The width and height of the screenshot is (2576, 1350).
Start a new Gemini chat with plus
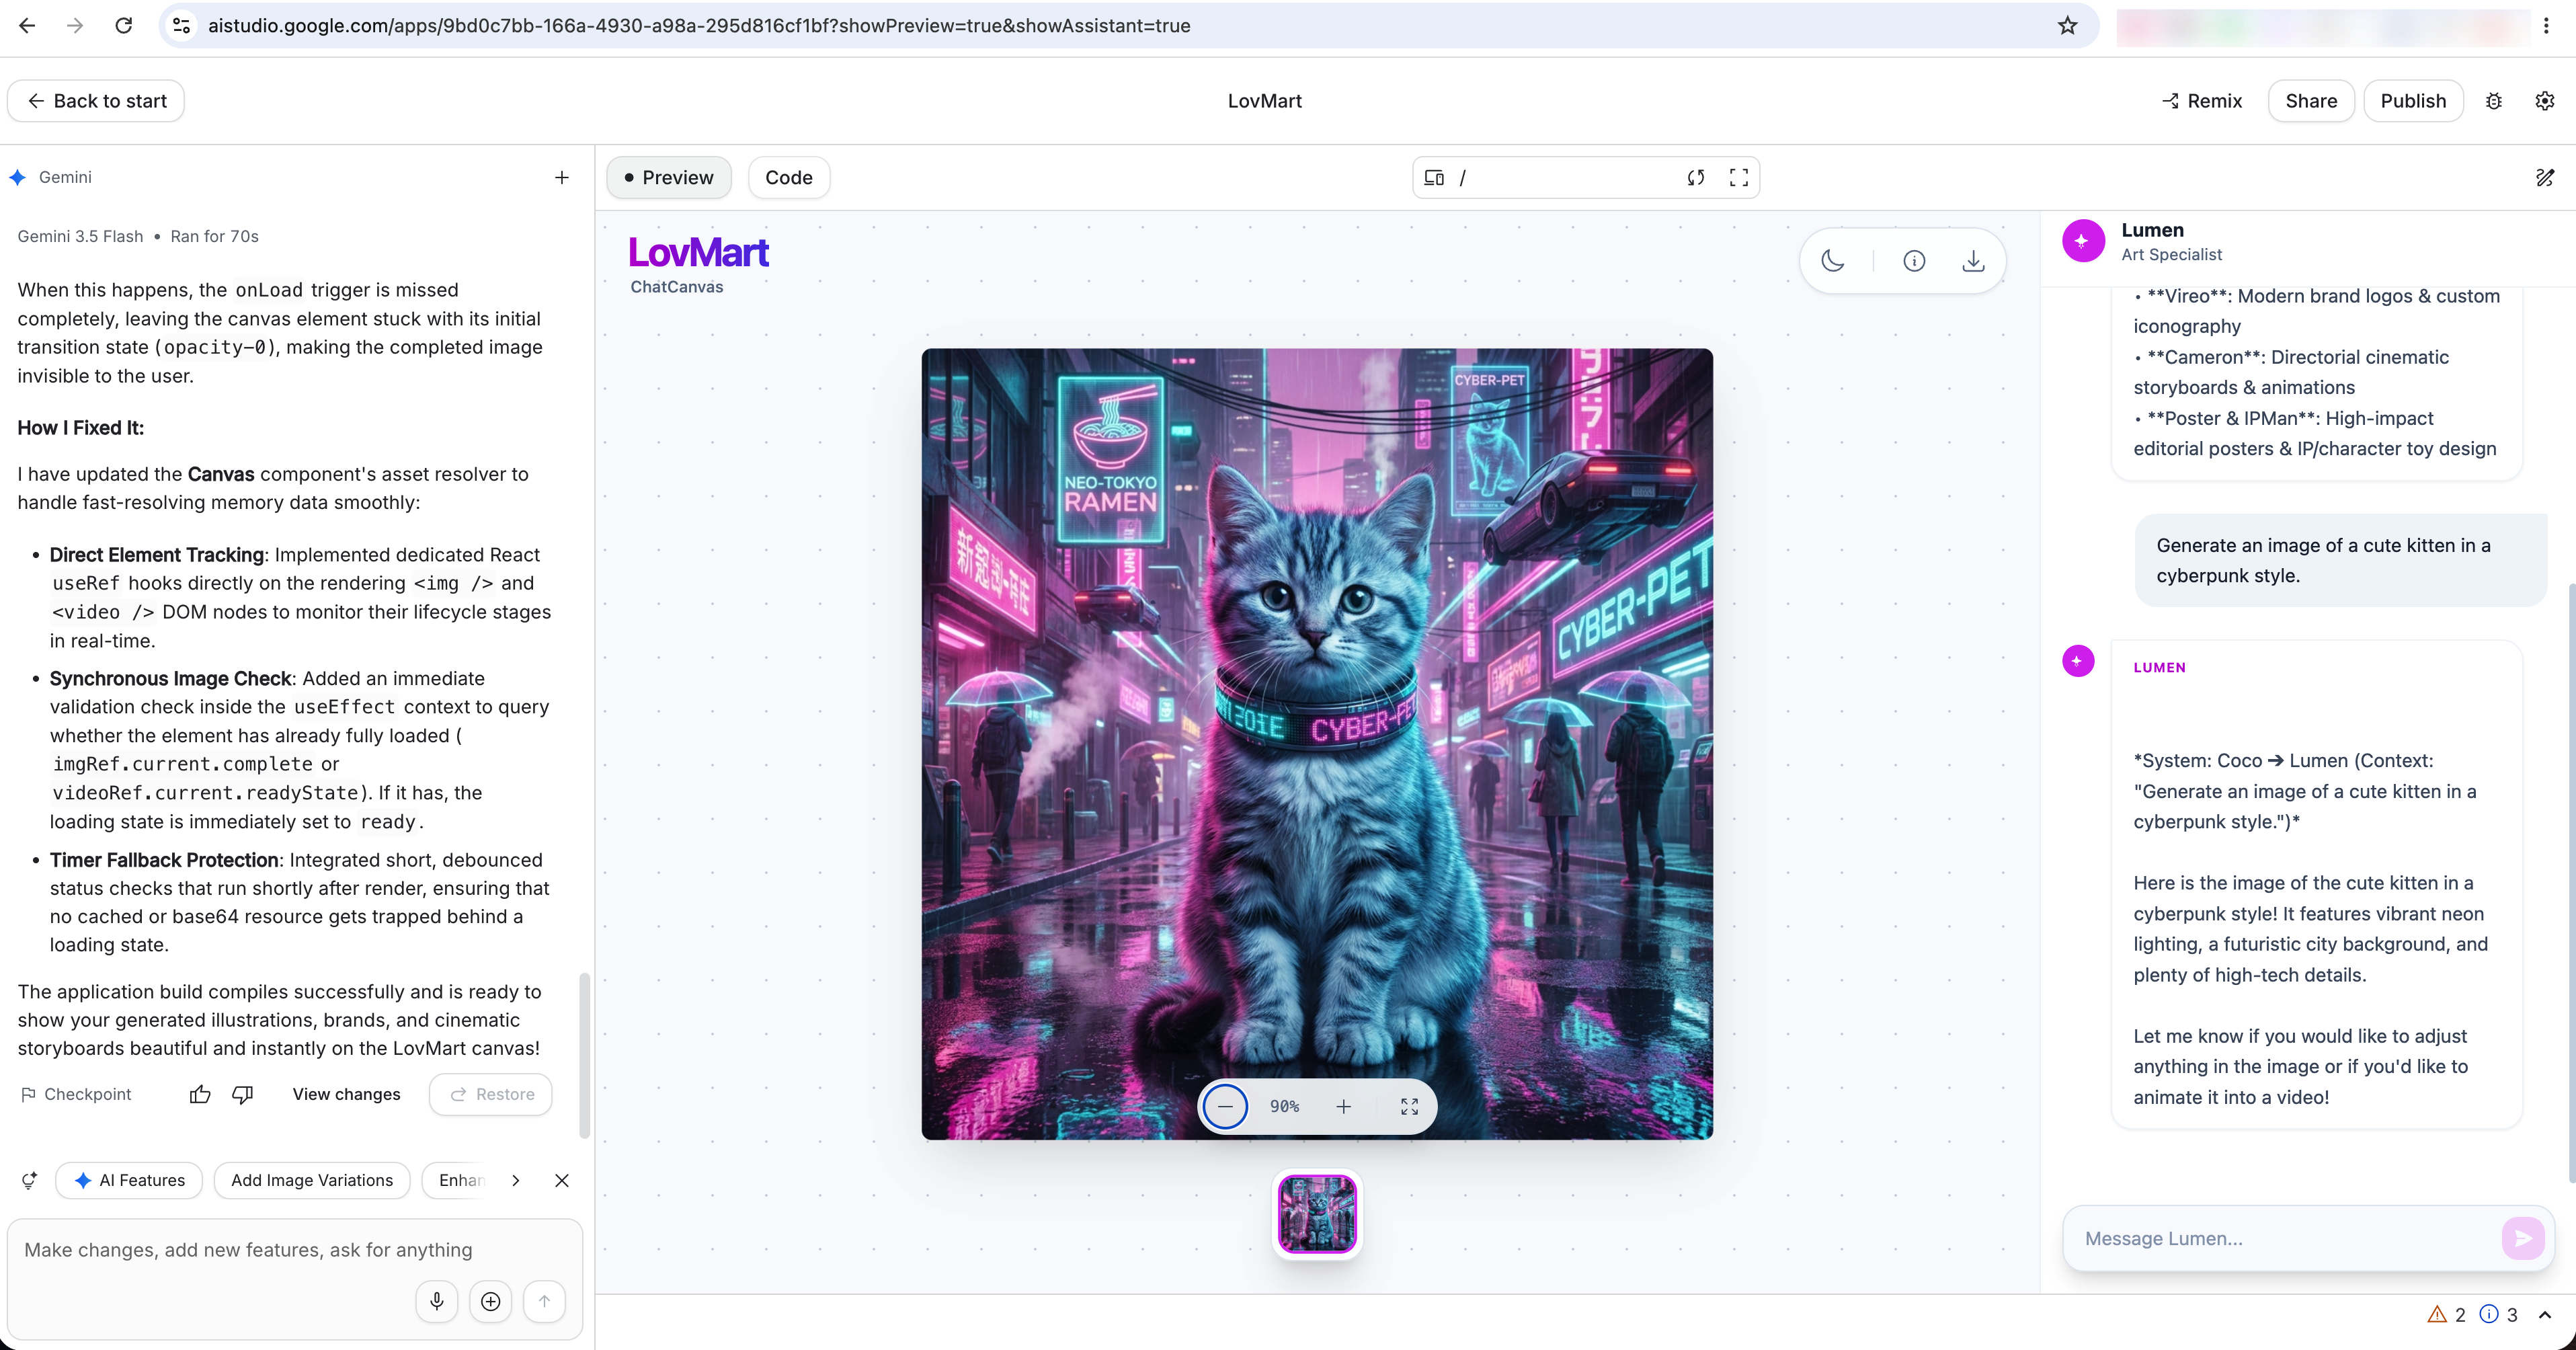tap(562, 177)
